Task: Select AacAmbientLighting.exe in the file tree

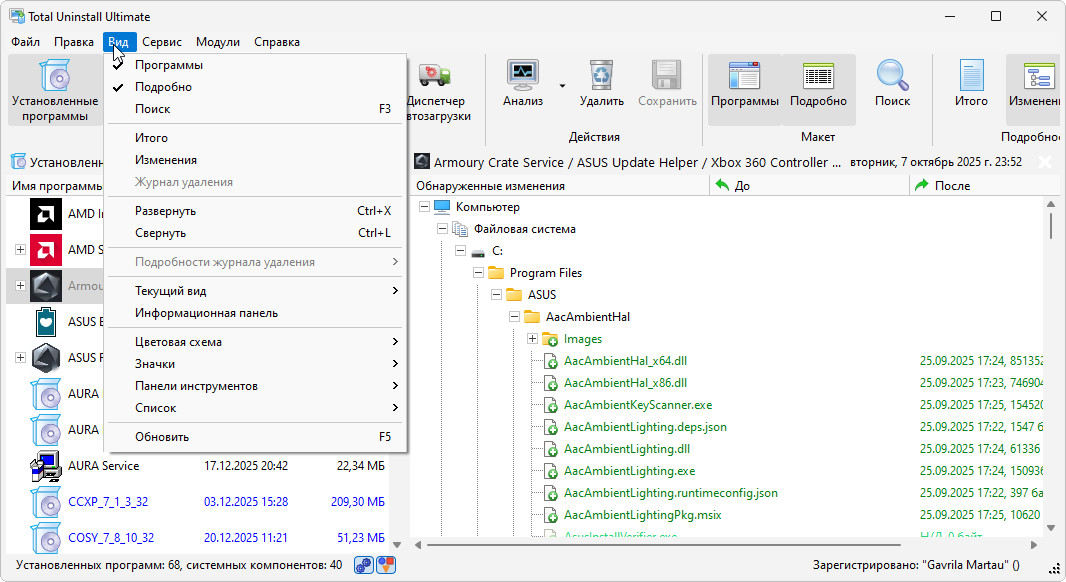Action: coord(629,471)
